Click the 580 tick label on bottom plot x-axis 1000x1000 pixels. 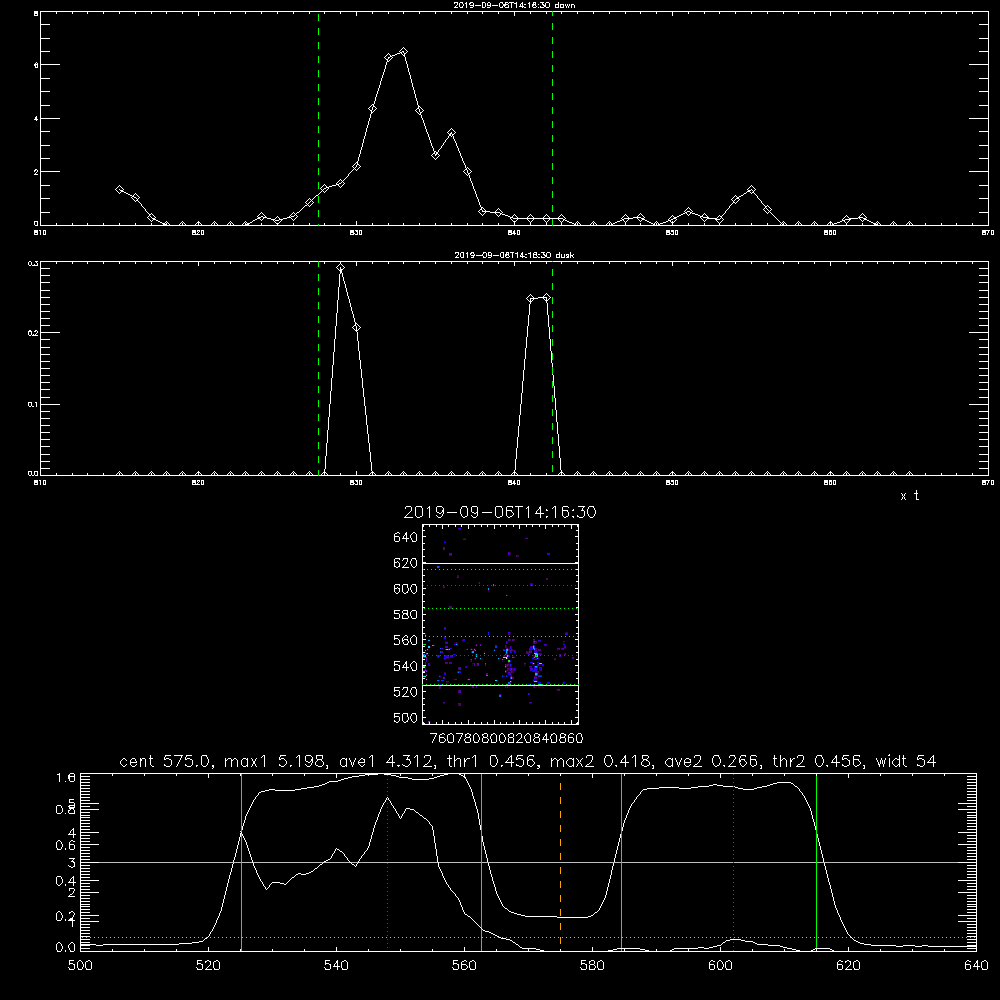(x=592, y=966)
